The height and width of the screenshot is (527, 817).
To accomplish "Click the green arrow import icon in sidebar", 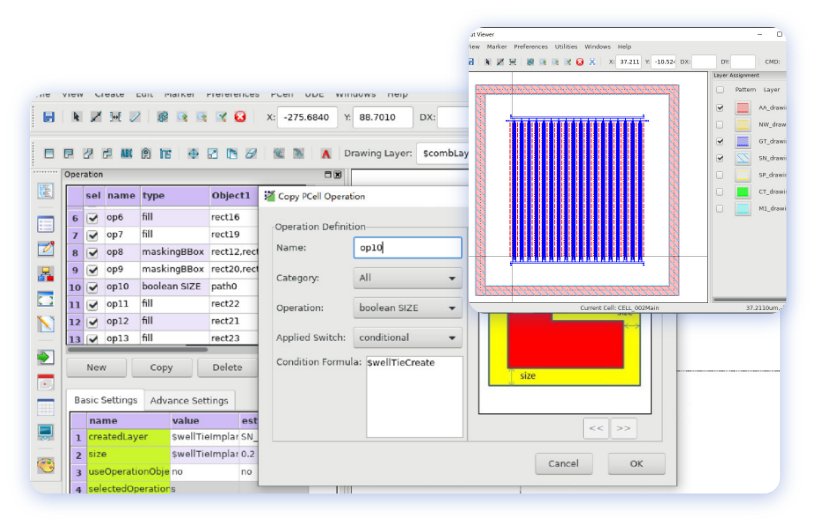I will [x=45, y=357].
